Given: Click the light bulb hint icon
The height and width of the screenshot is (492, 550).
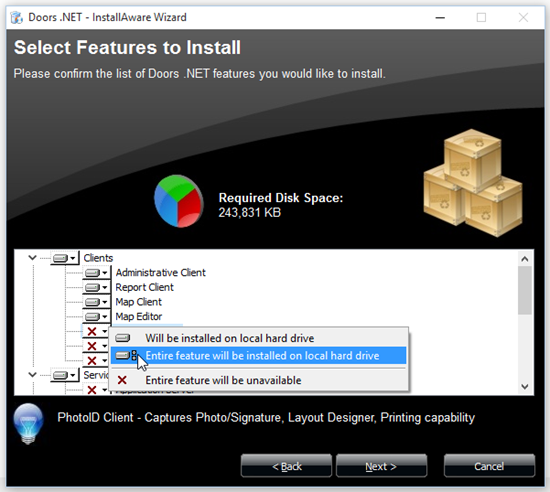Looking at the screenshot, I should (x=28, y=424).
